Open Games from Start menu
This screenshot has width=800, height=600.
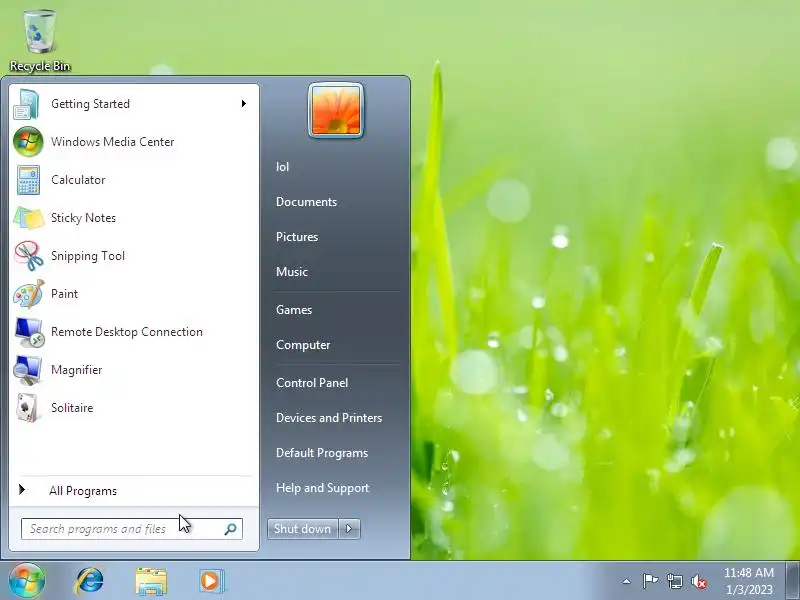(x=293, y=310)
